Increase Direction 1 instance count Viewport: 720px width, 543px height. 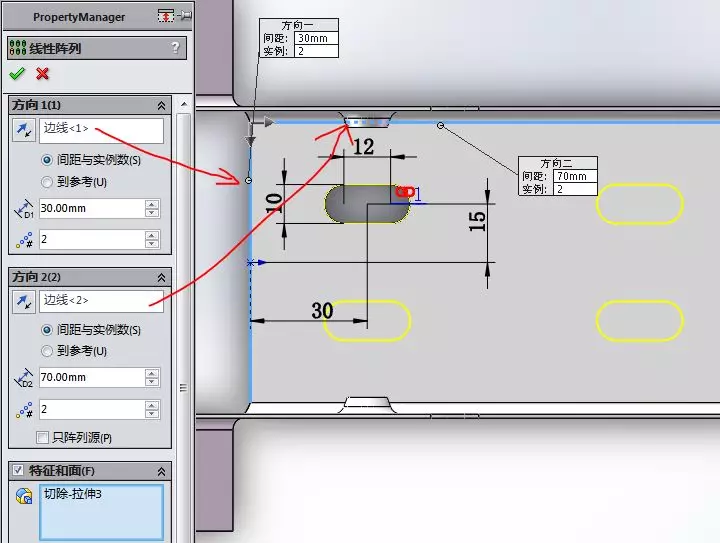152,235
